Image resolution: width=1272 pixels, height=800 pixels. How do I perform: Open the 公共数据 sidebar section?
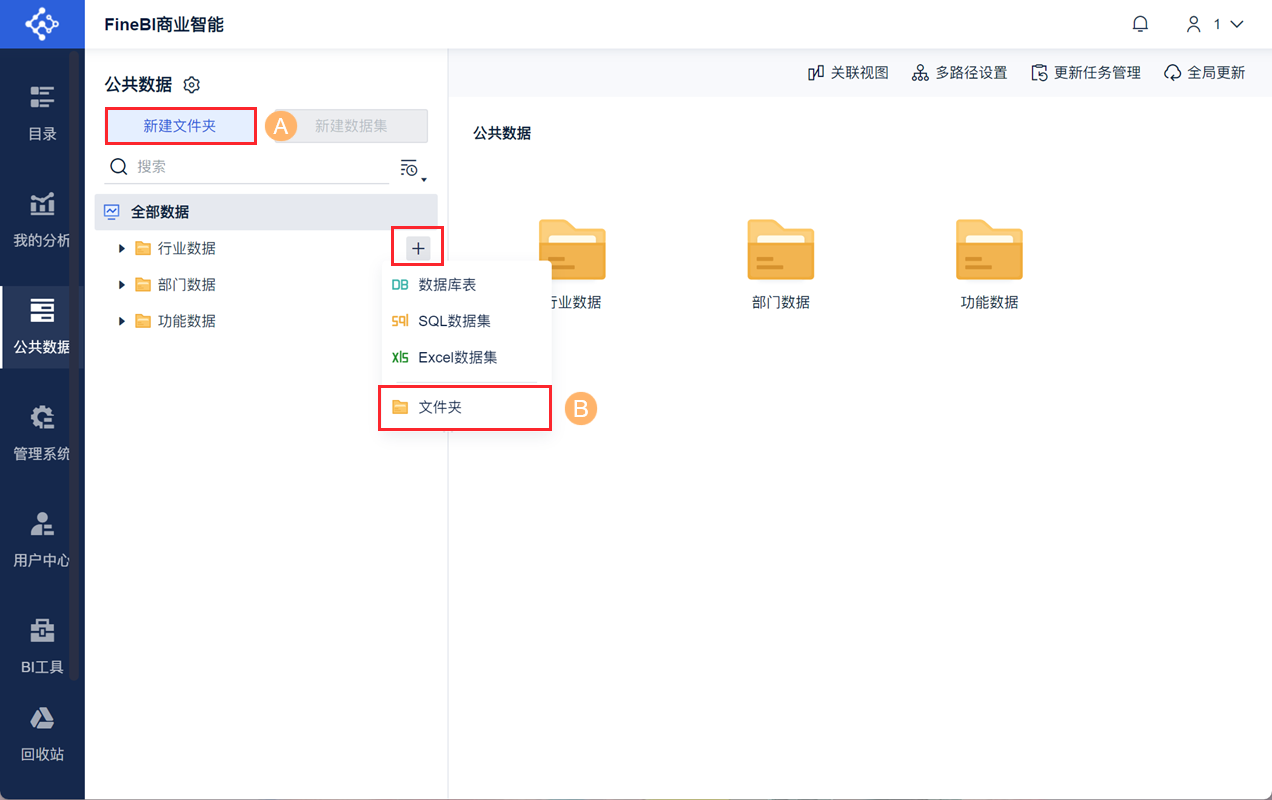42,327
